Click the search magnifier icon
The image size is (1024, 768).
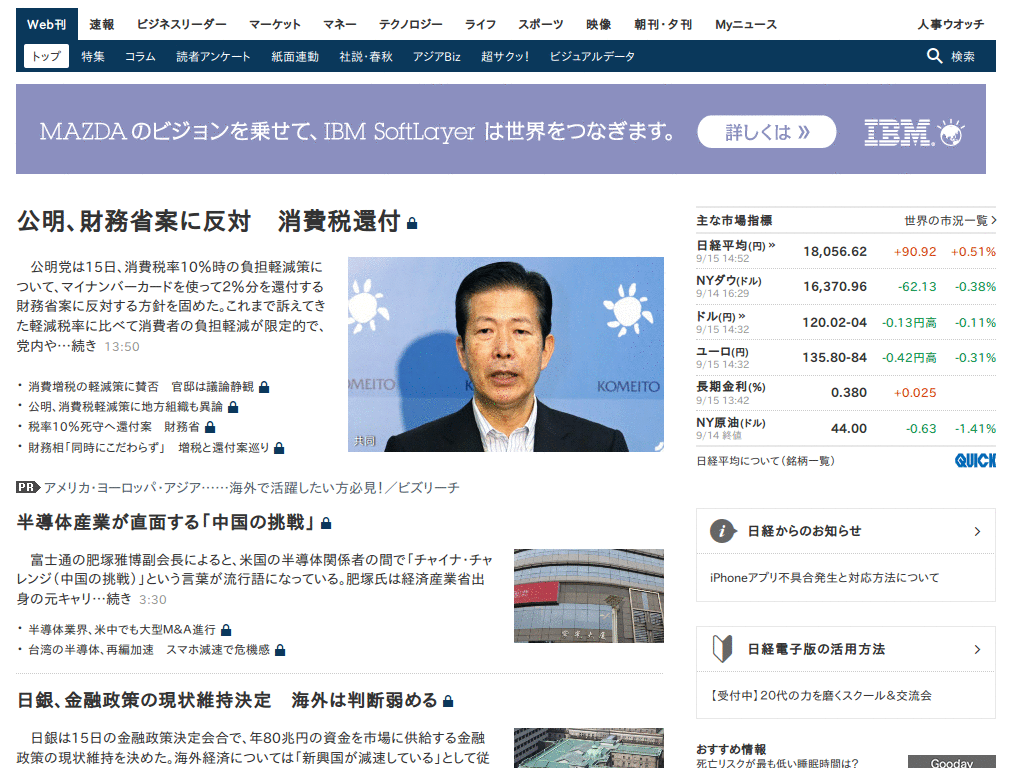click(933, 57)
